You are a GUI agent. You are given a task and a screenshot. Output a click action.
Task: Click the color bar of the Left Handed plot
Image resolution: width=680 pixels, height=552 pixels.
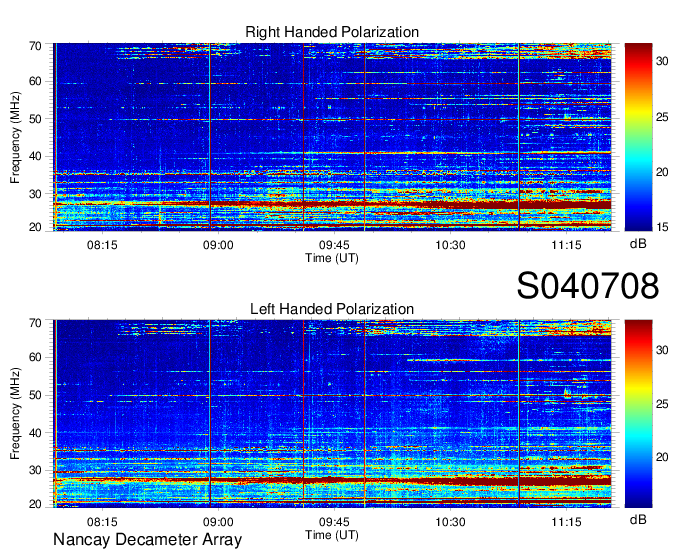coord(638,414)
